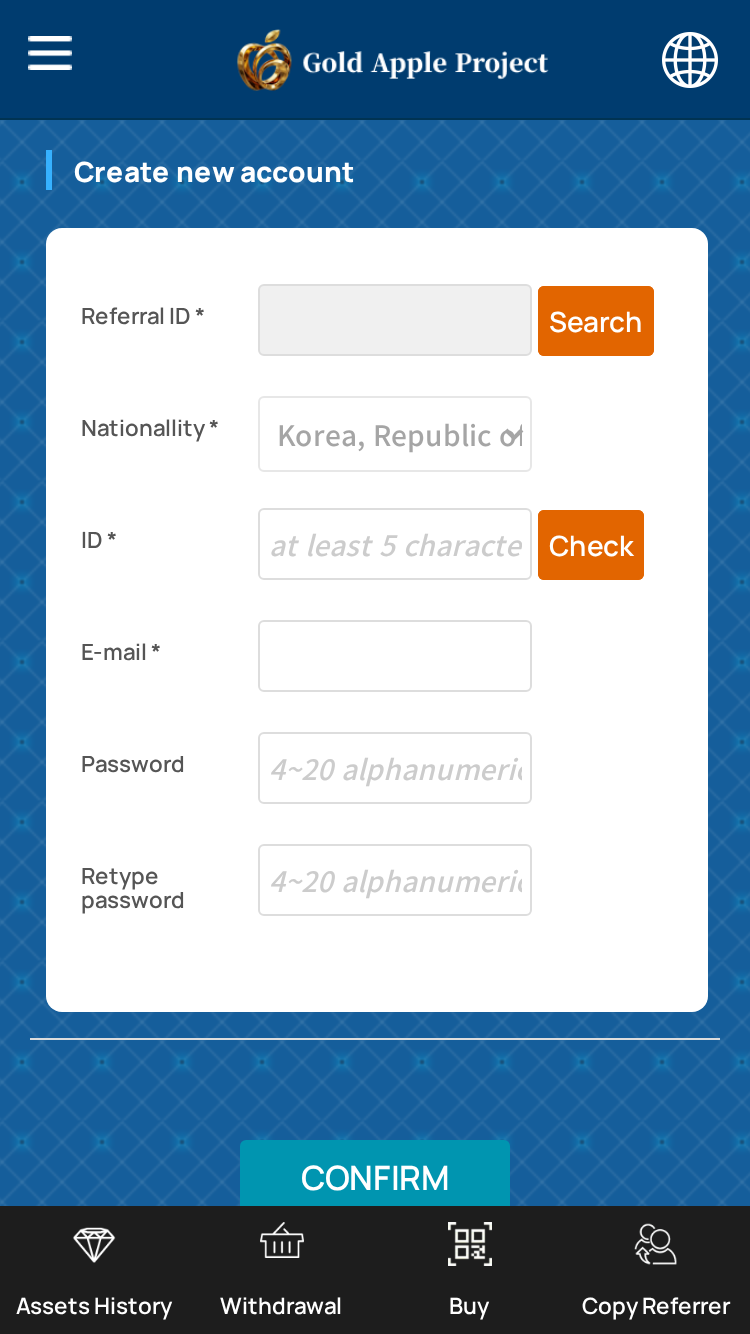Tap the Buy QR code icon
750x1334 pixels.
469,1244
